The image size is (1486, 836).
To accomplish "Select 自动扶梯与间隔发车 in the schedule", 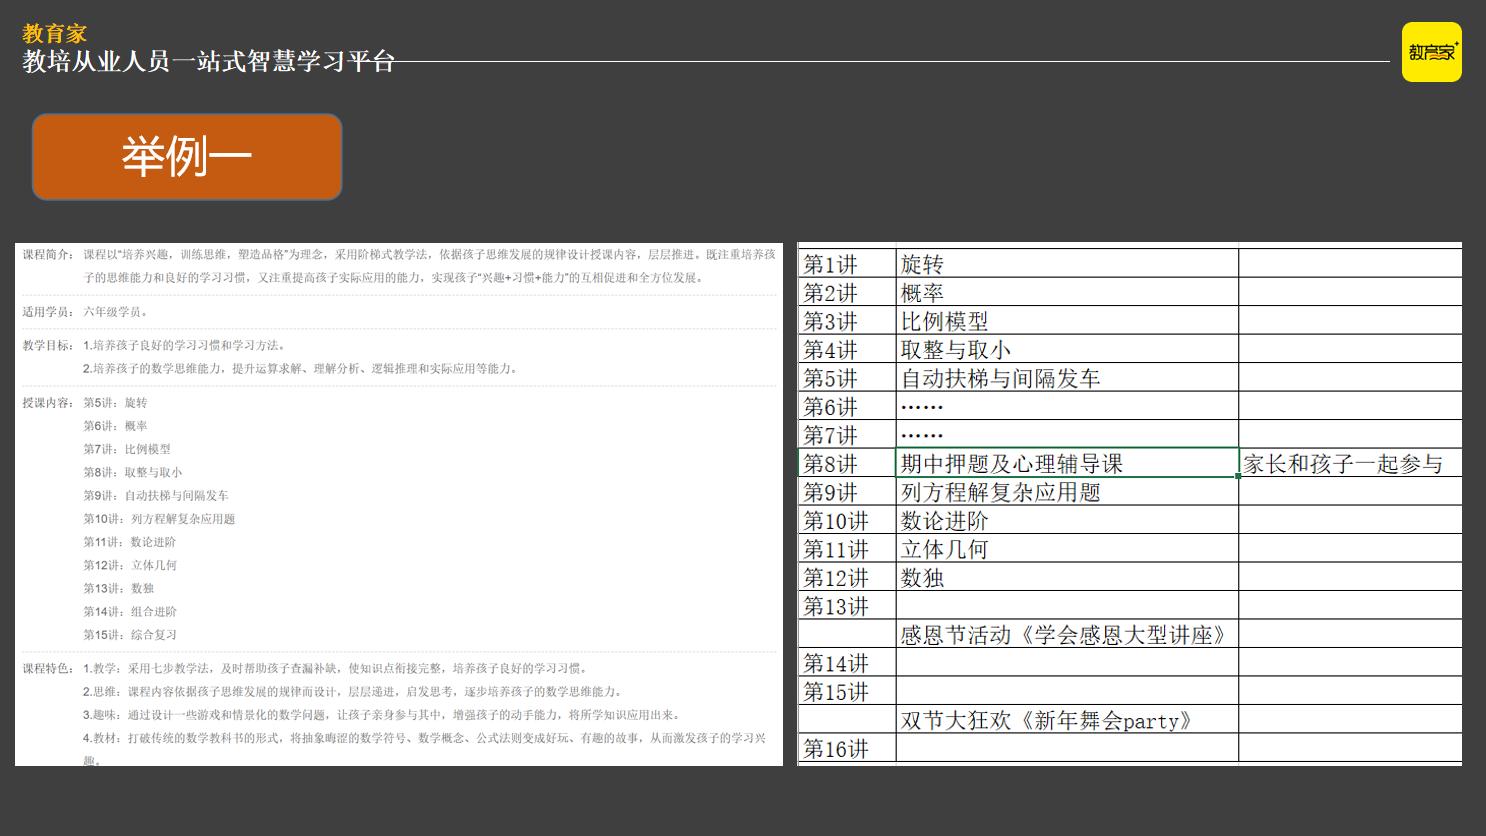I will tap(1000, 378).
